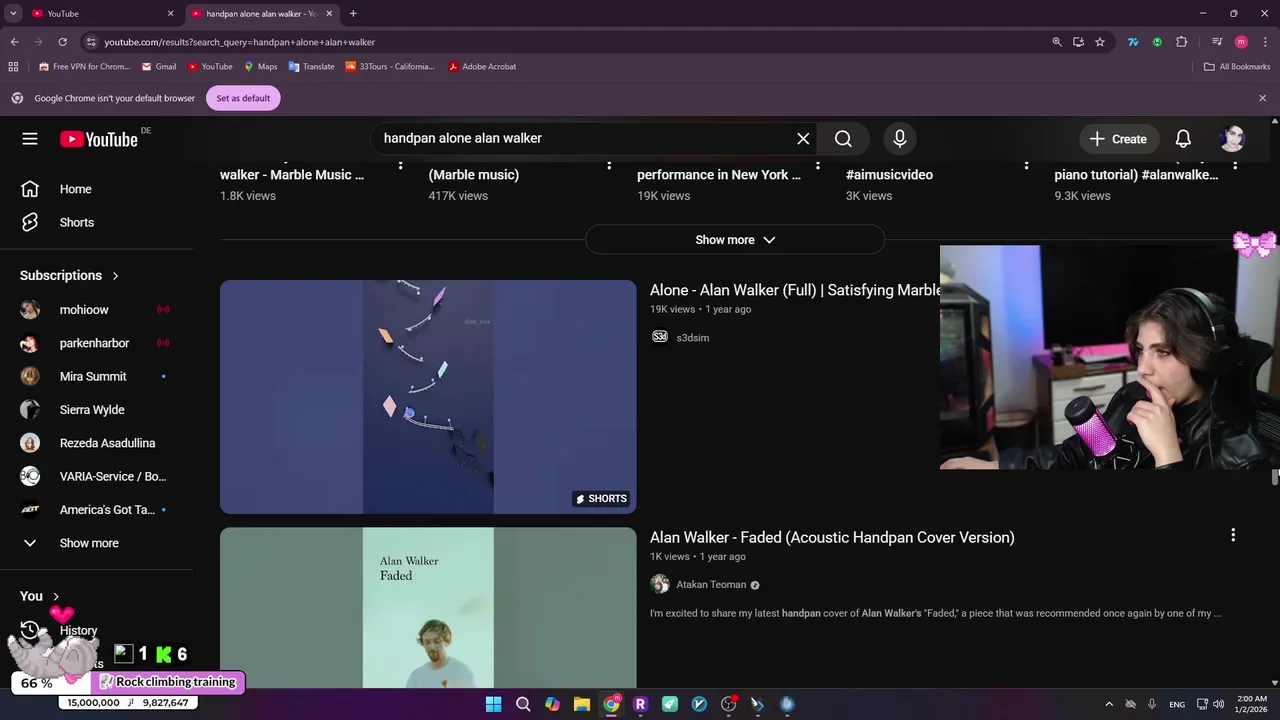The image size is (1280, 720).
Task: Expand the Subscriptions section
Action: click(x=70, y=275)
